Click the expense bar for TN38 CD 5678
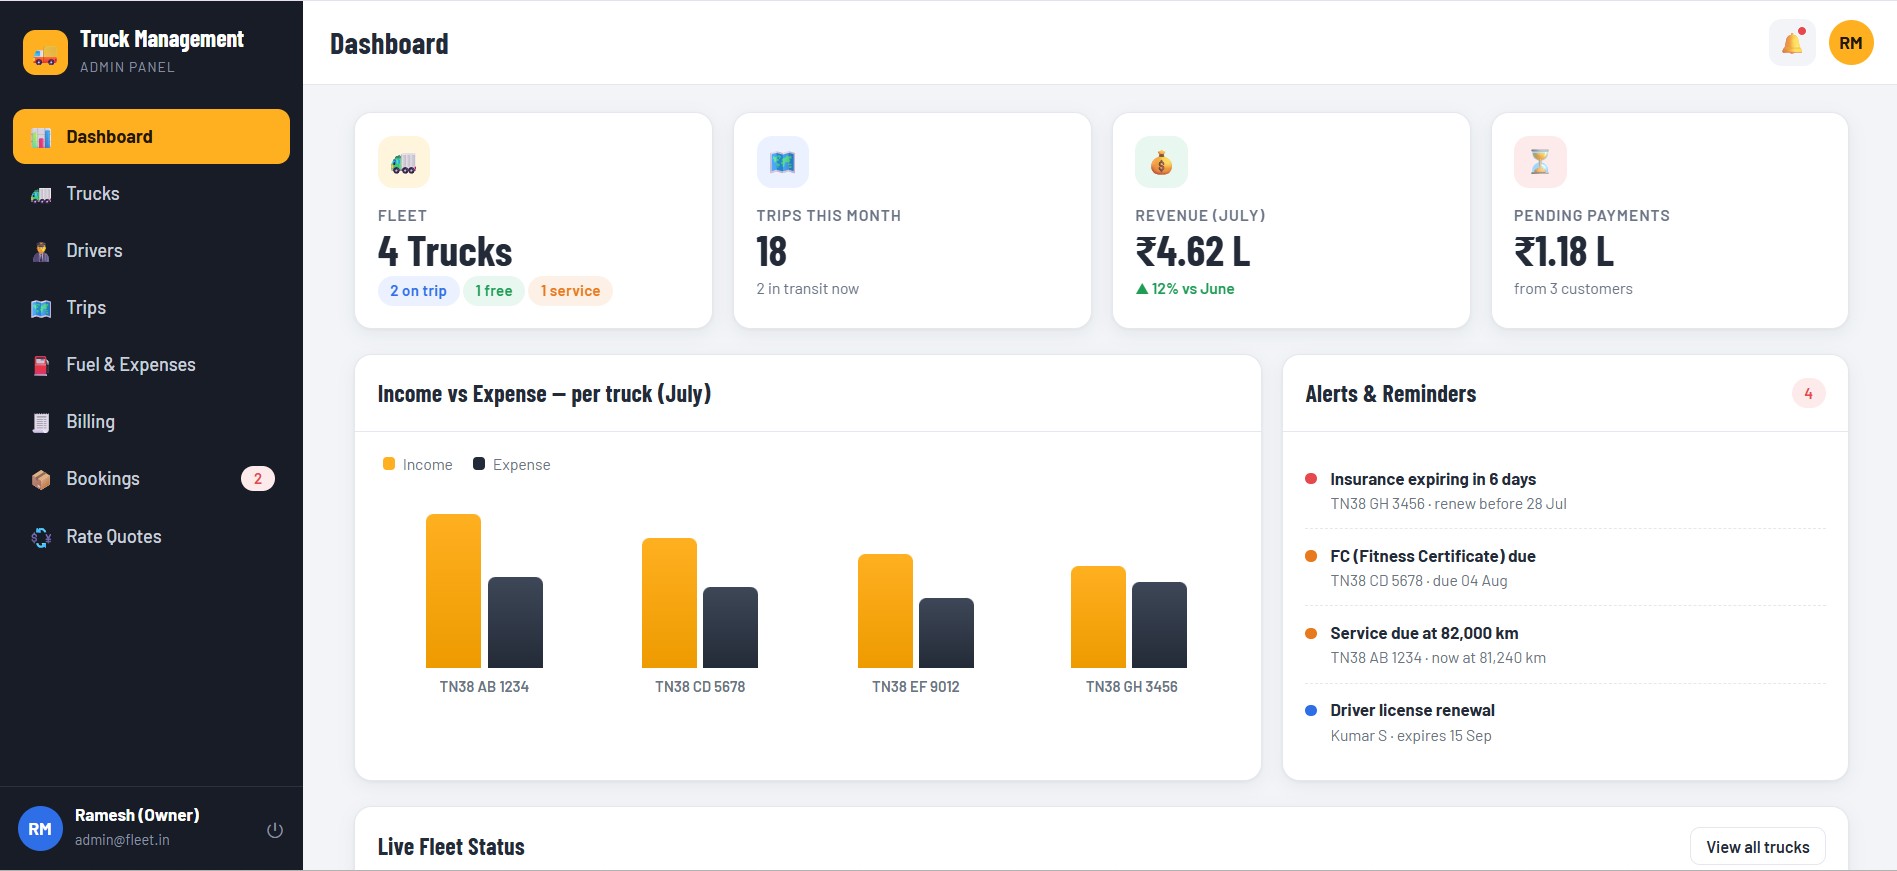Viewport: 1897px width, 871px height. tap(730, 627)
